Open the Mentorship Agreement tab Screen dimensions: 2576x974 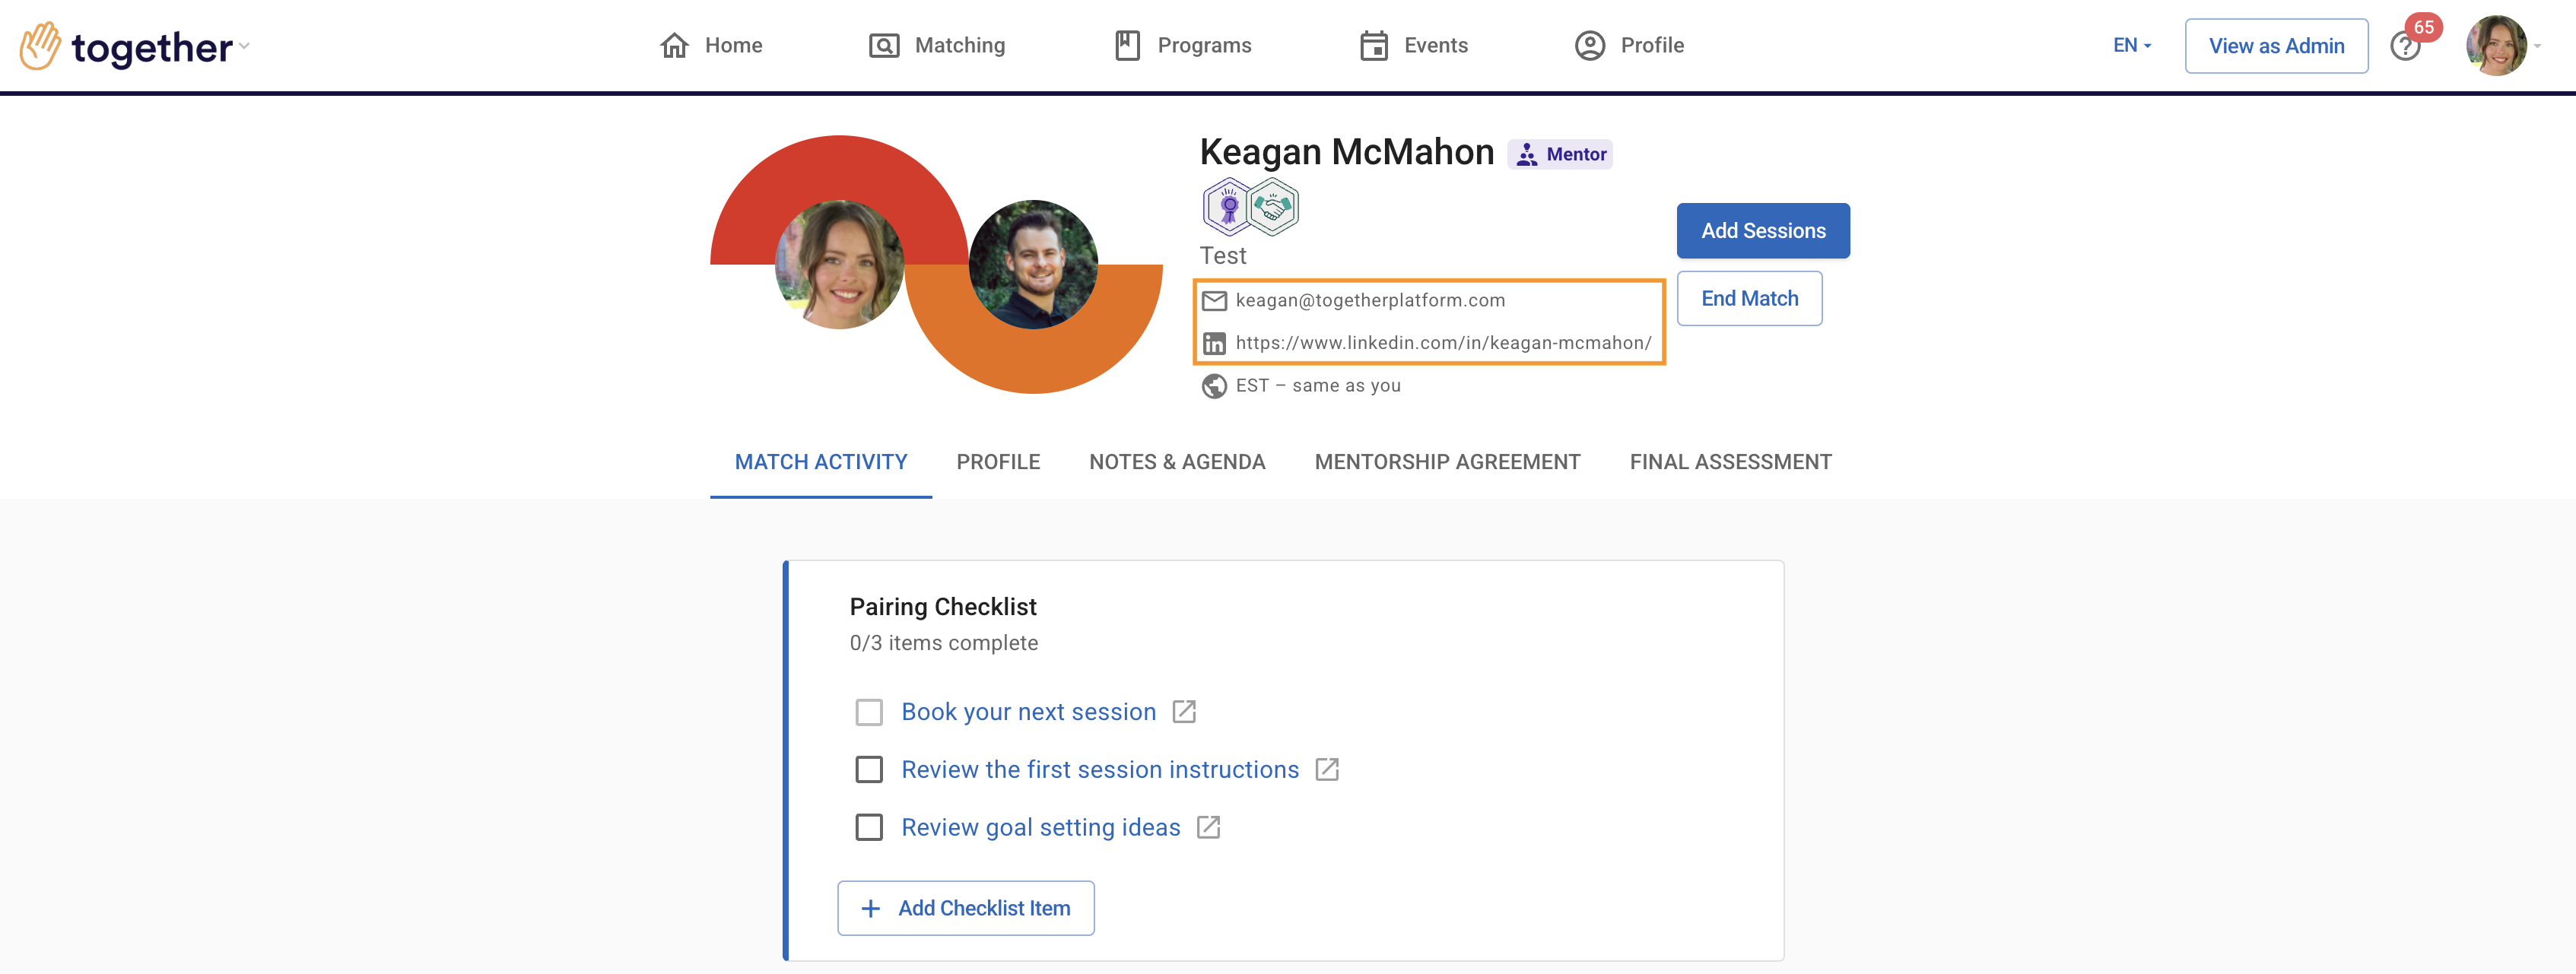1447,462
